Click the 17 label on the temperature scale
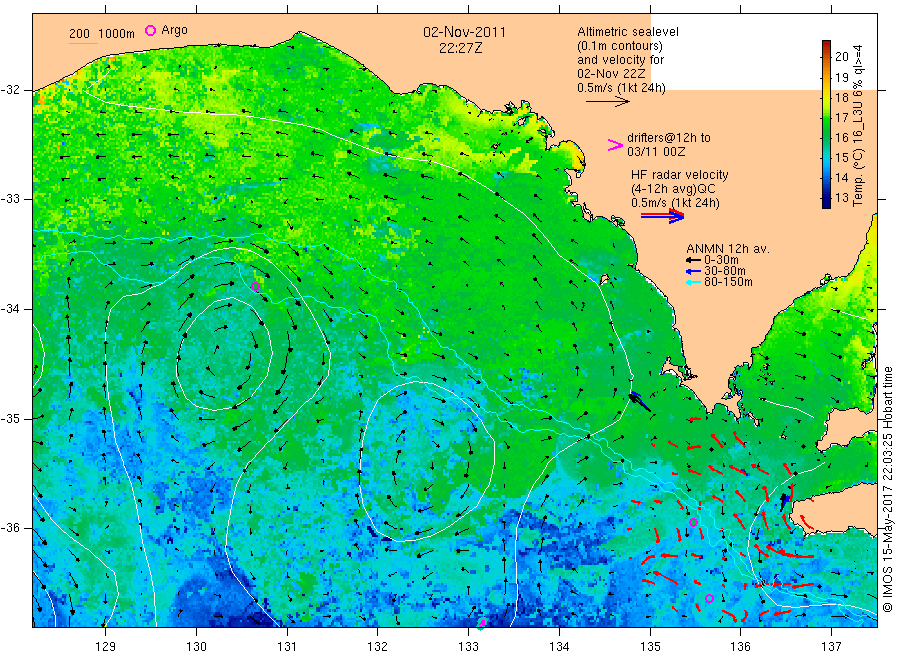 841,117
